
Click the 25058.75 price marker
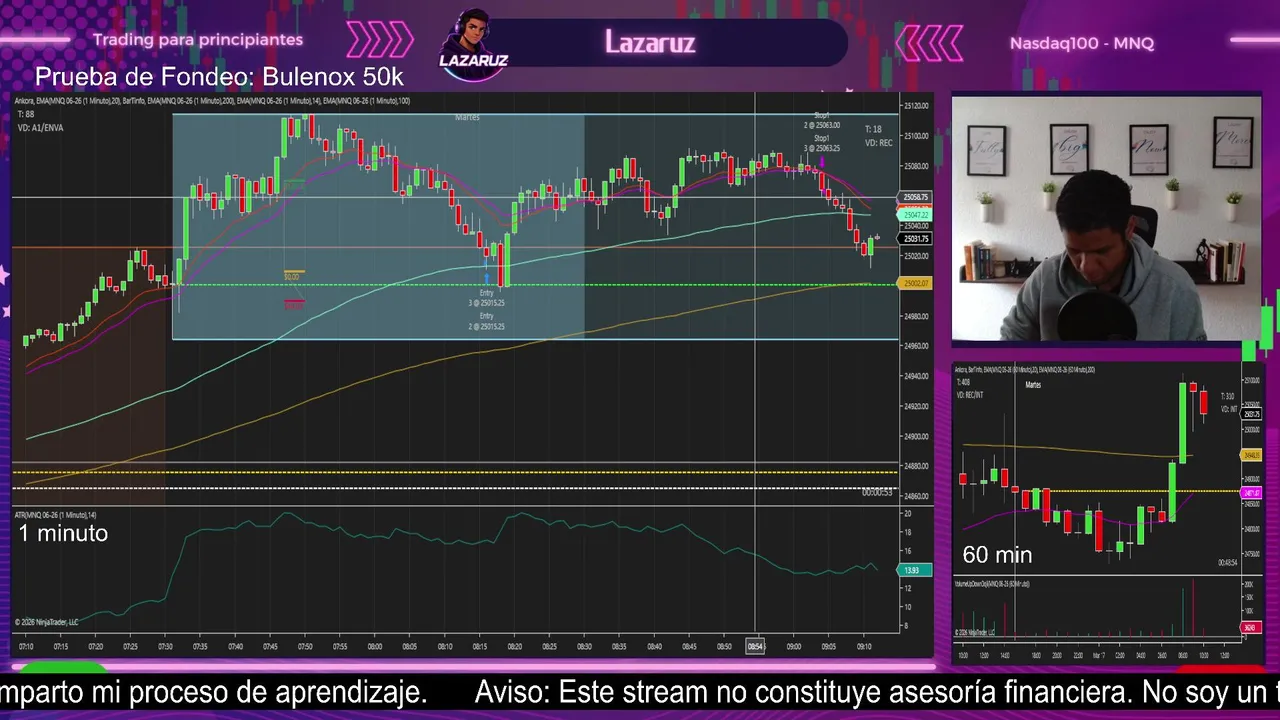(915, 198)
